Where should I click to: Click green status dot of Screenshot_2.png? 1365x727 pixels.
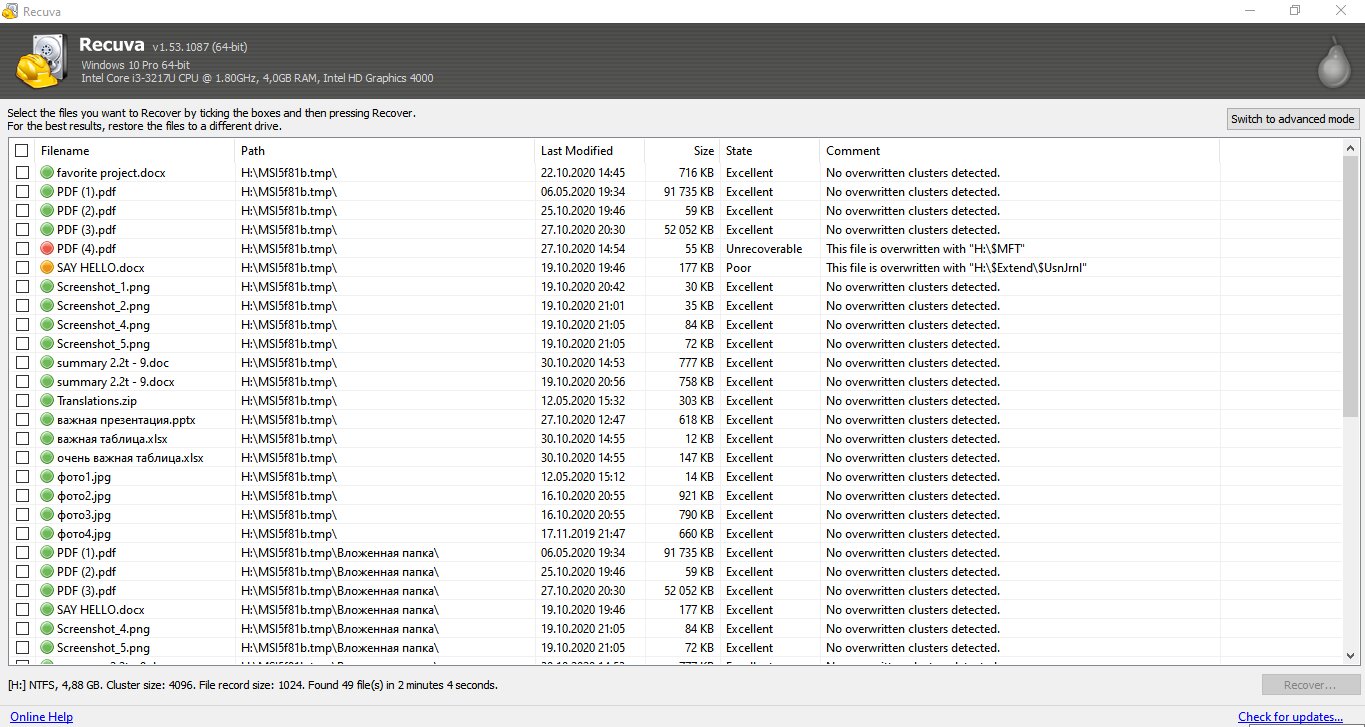point(46,306)
